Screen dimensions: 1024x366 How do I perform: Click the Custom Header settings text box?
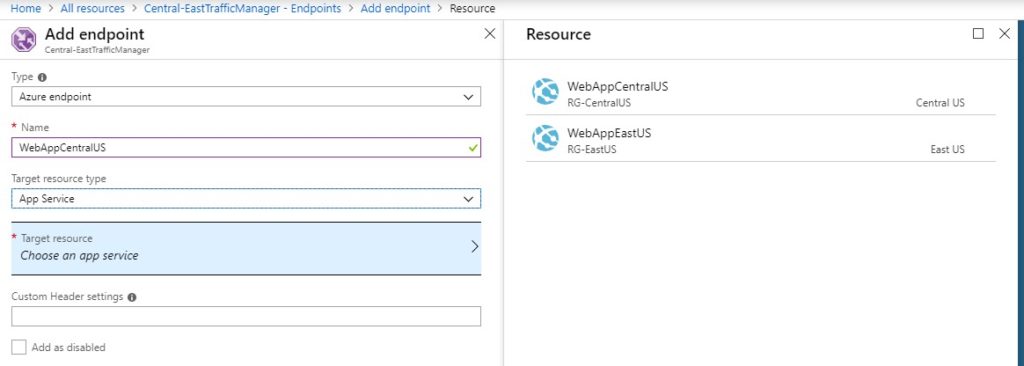click(x=246, y=316)
